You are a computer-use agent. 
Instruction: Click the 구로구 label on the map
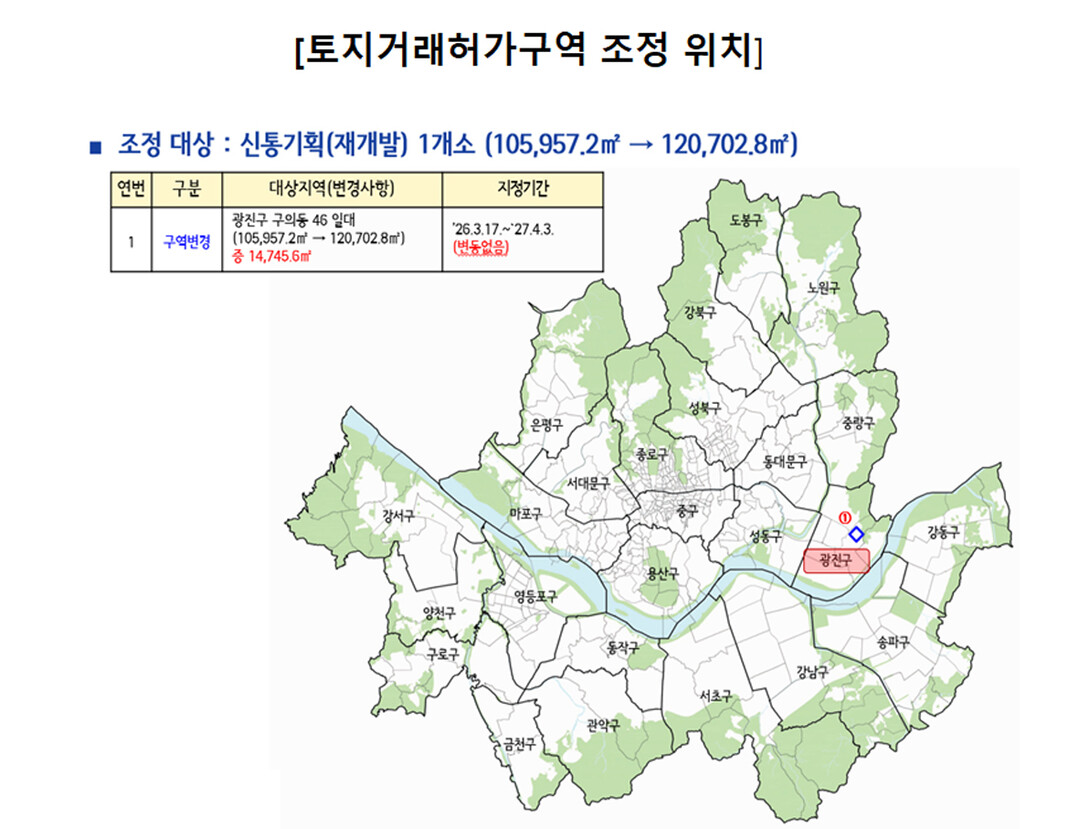point(442,654)
